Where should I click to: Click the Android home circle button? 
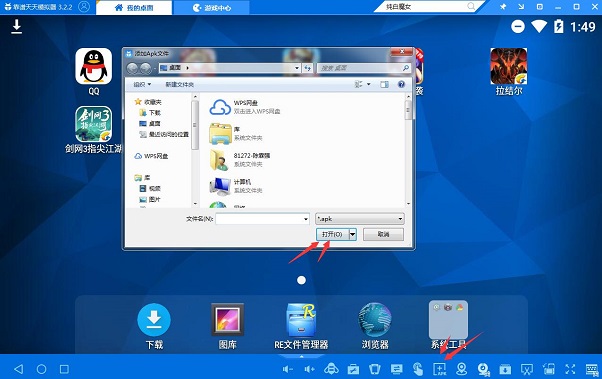41,369
